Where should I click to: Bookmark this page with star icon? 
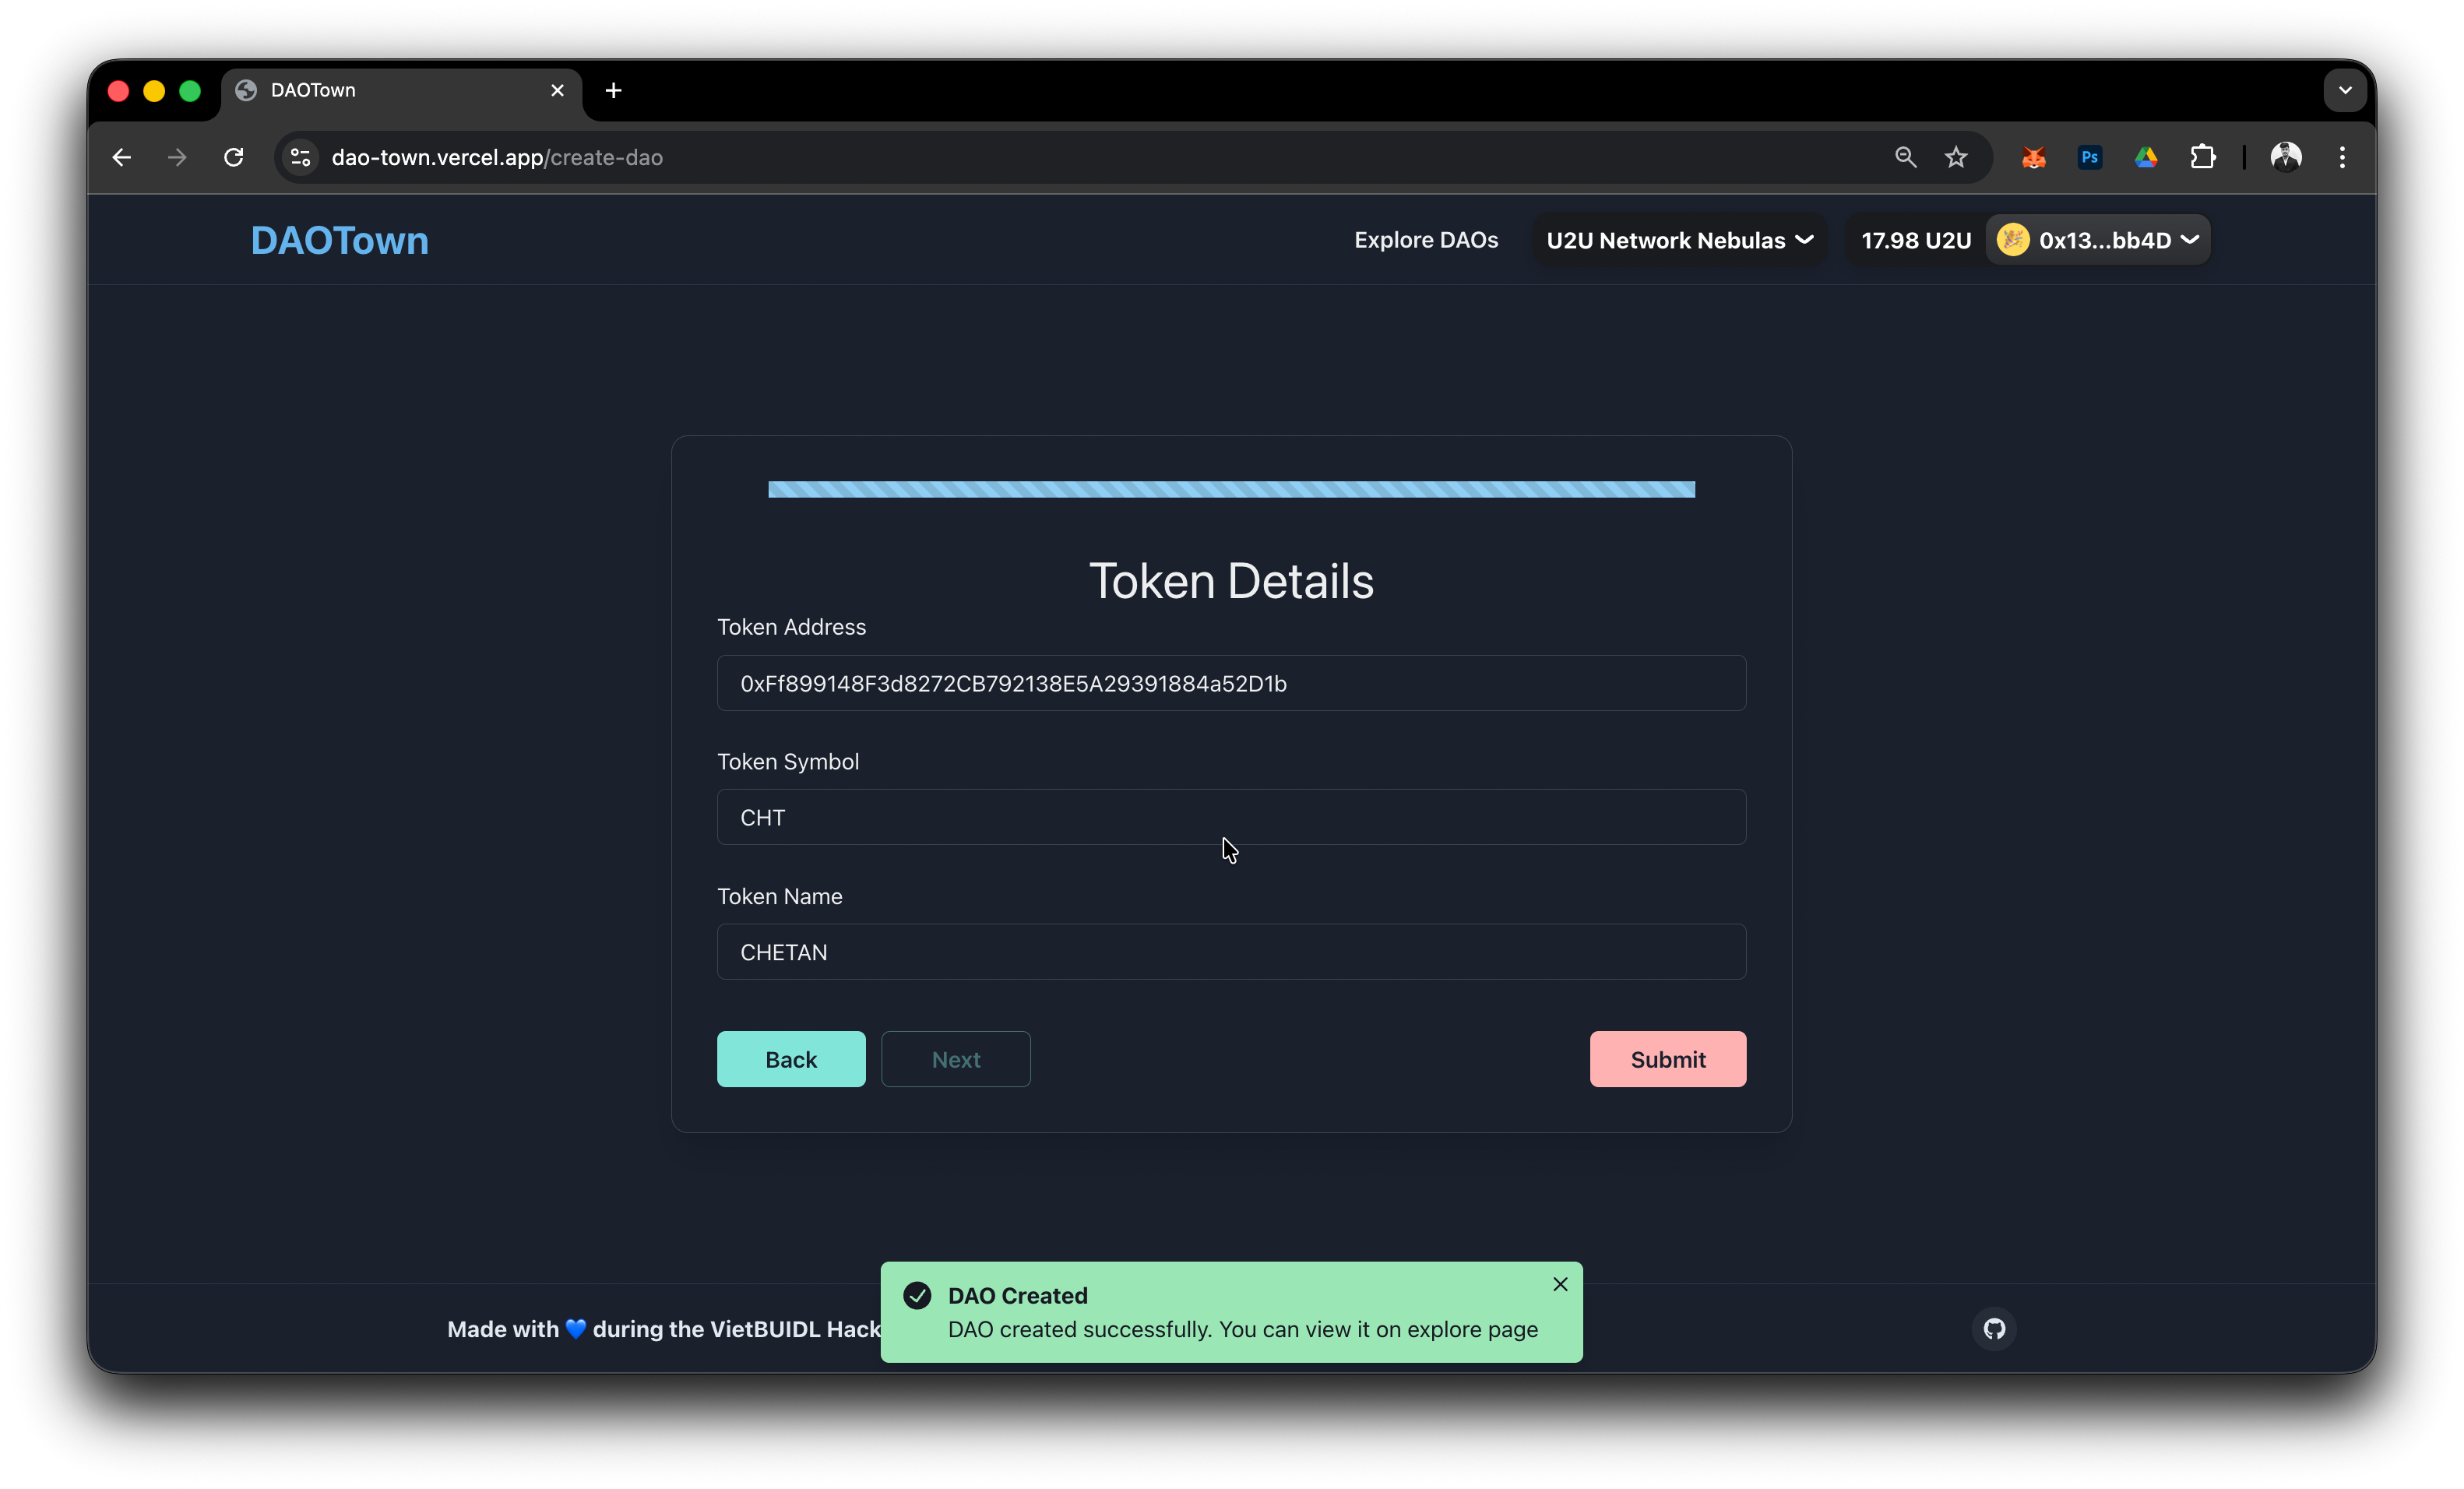point(1956,157)
